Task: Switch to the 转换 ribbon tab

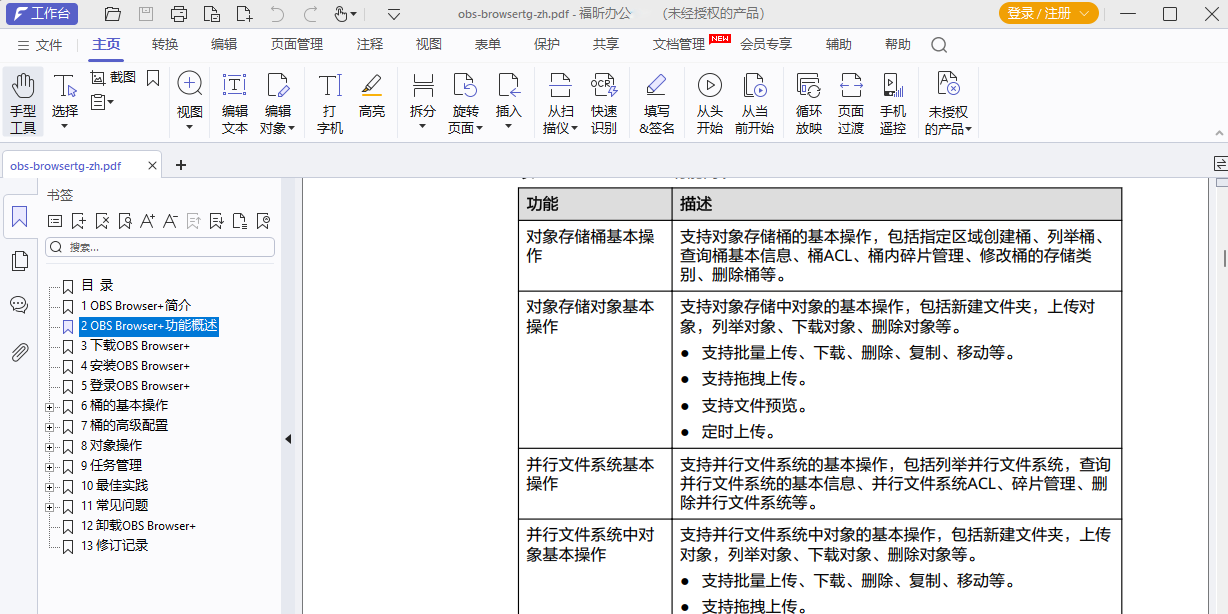Action: point(165,44)
